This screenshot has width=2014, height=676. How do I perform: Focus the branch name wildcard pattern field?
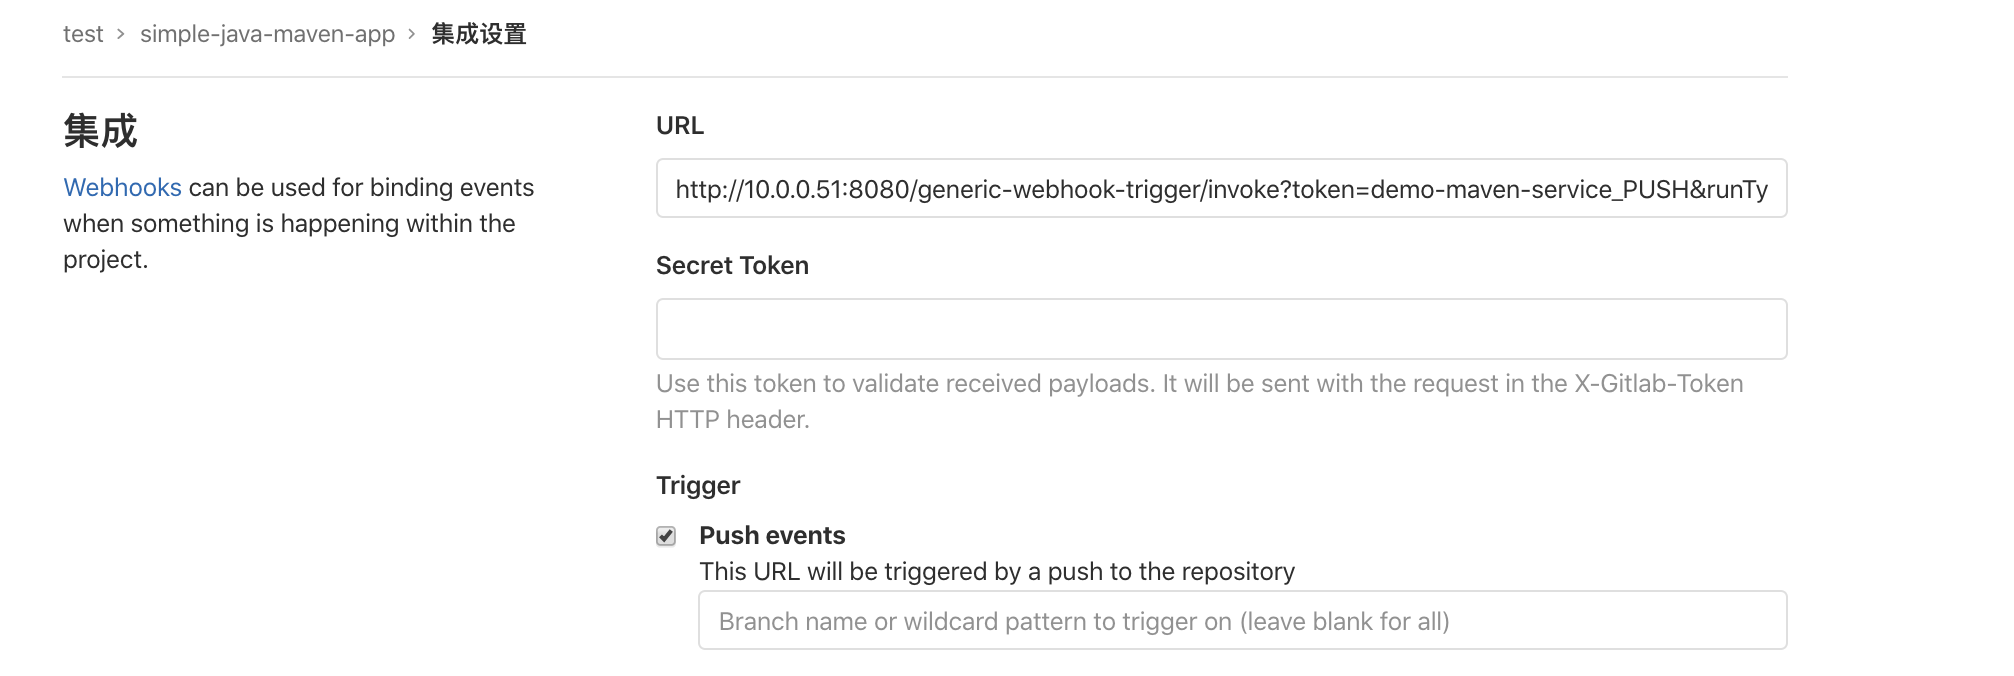pyautogui.click(x=1242, y=620)
